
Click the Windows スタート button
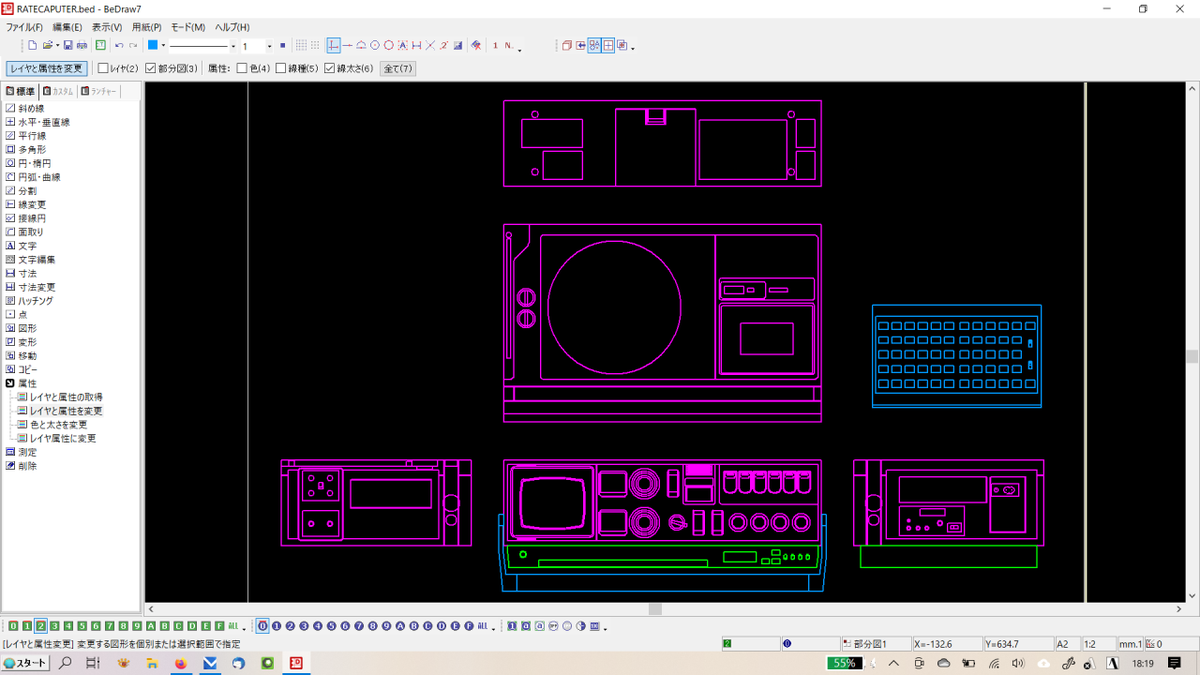pos(25,663)
